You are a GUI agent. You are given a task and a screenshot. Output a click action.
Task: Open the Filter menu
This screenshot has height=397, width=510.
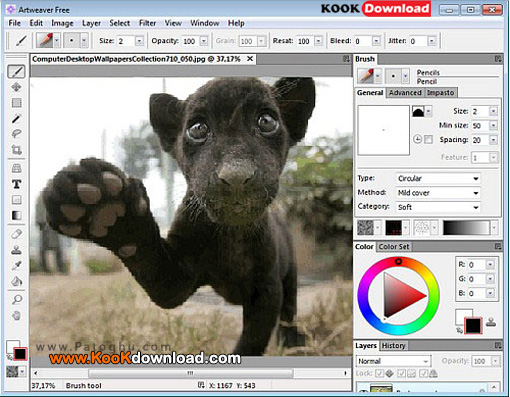coord(147,23)
